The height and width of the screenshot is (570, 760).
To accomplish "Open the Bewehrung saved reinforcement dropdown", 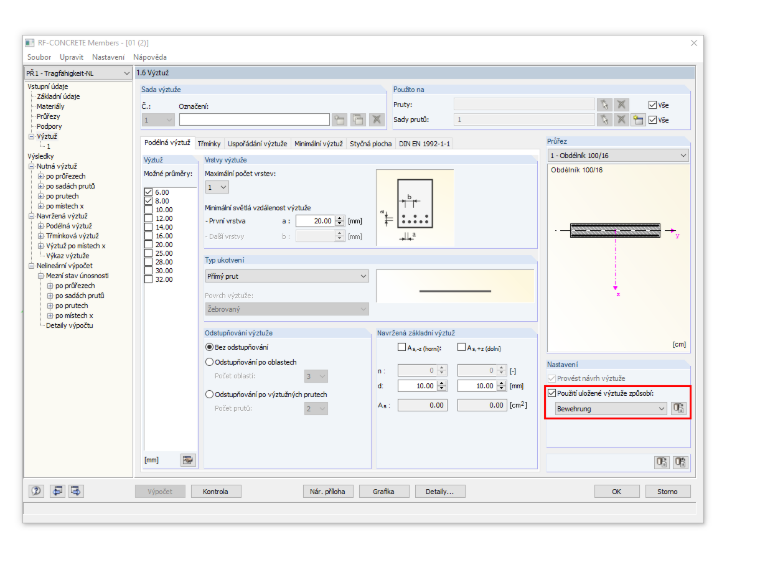I will [611, 409].
